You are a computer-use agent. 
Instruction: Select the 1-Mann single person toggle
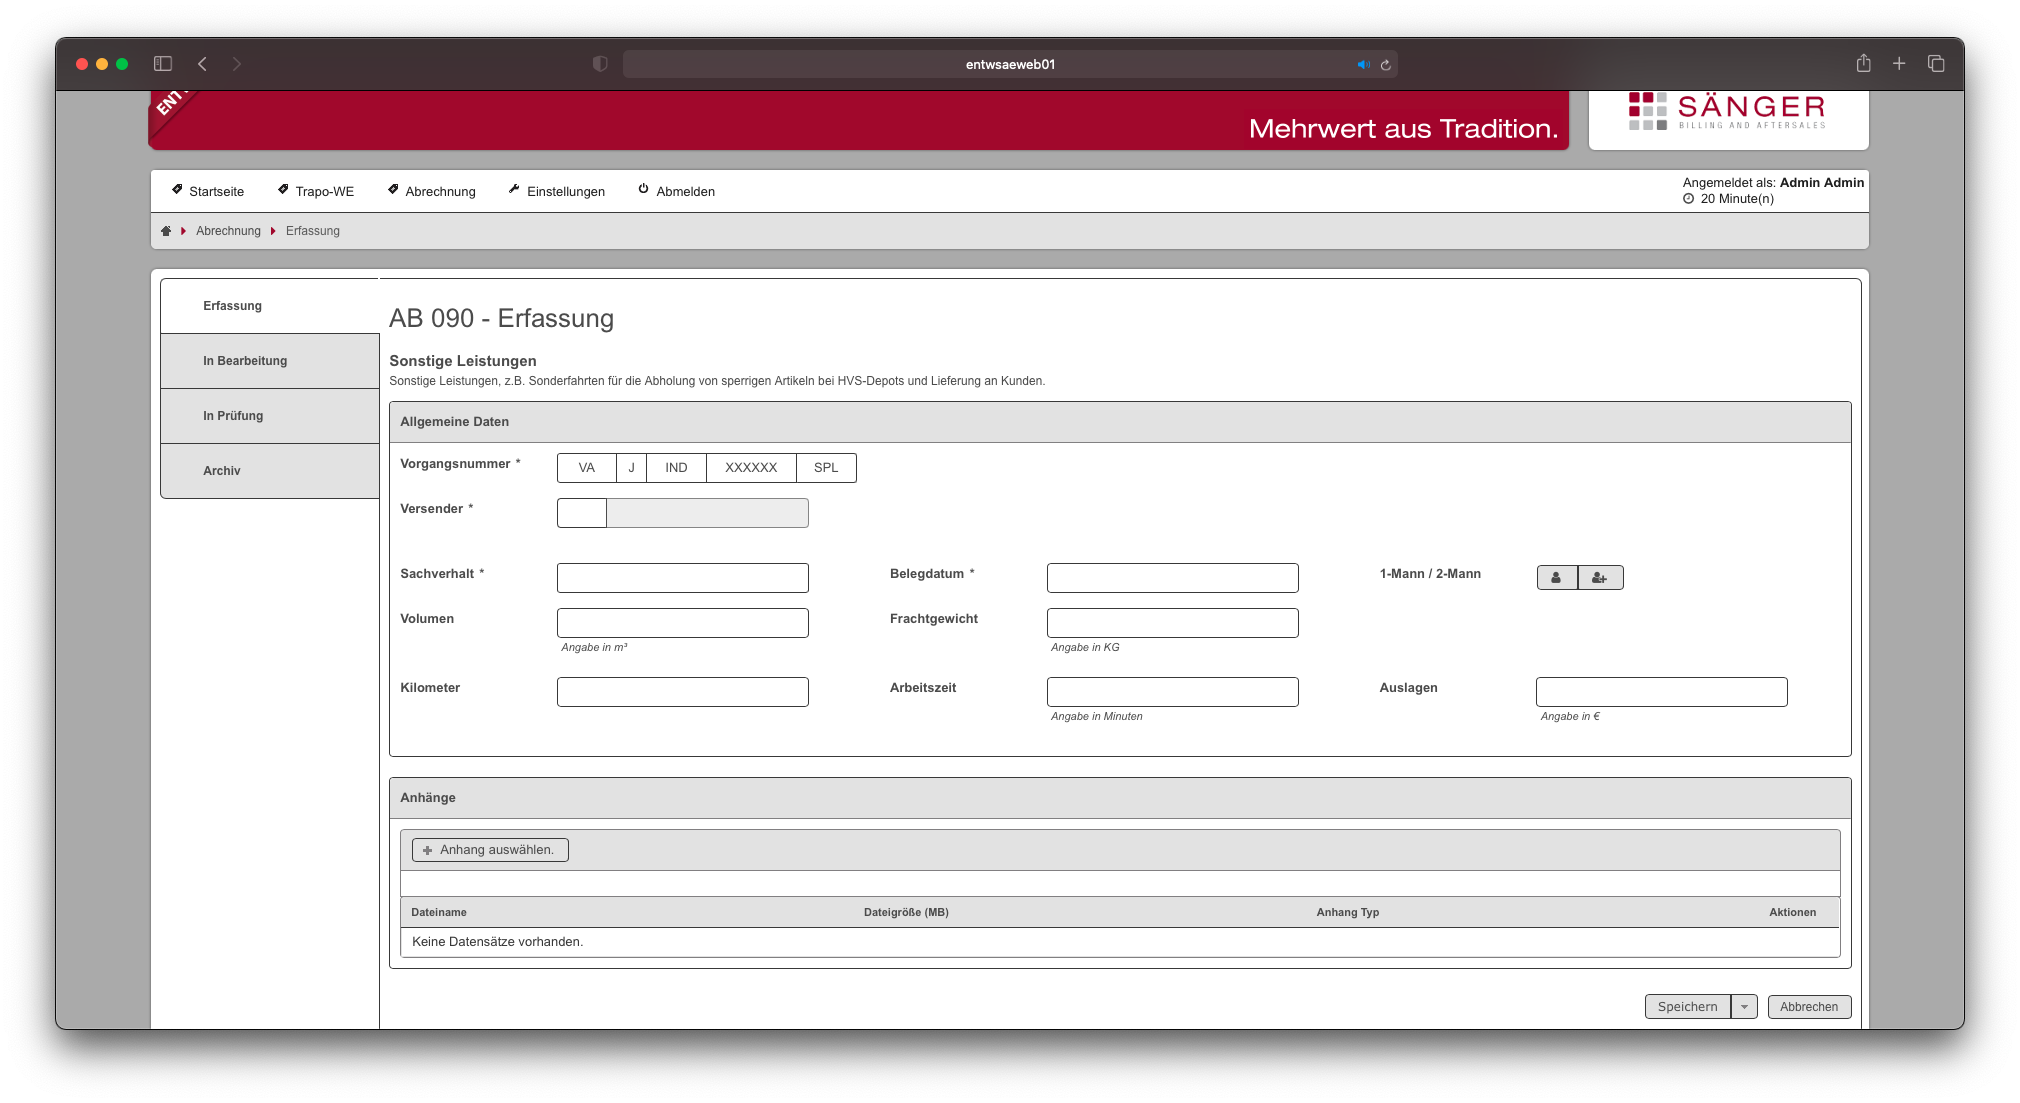click(1556, 578)
